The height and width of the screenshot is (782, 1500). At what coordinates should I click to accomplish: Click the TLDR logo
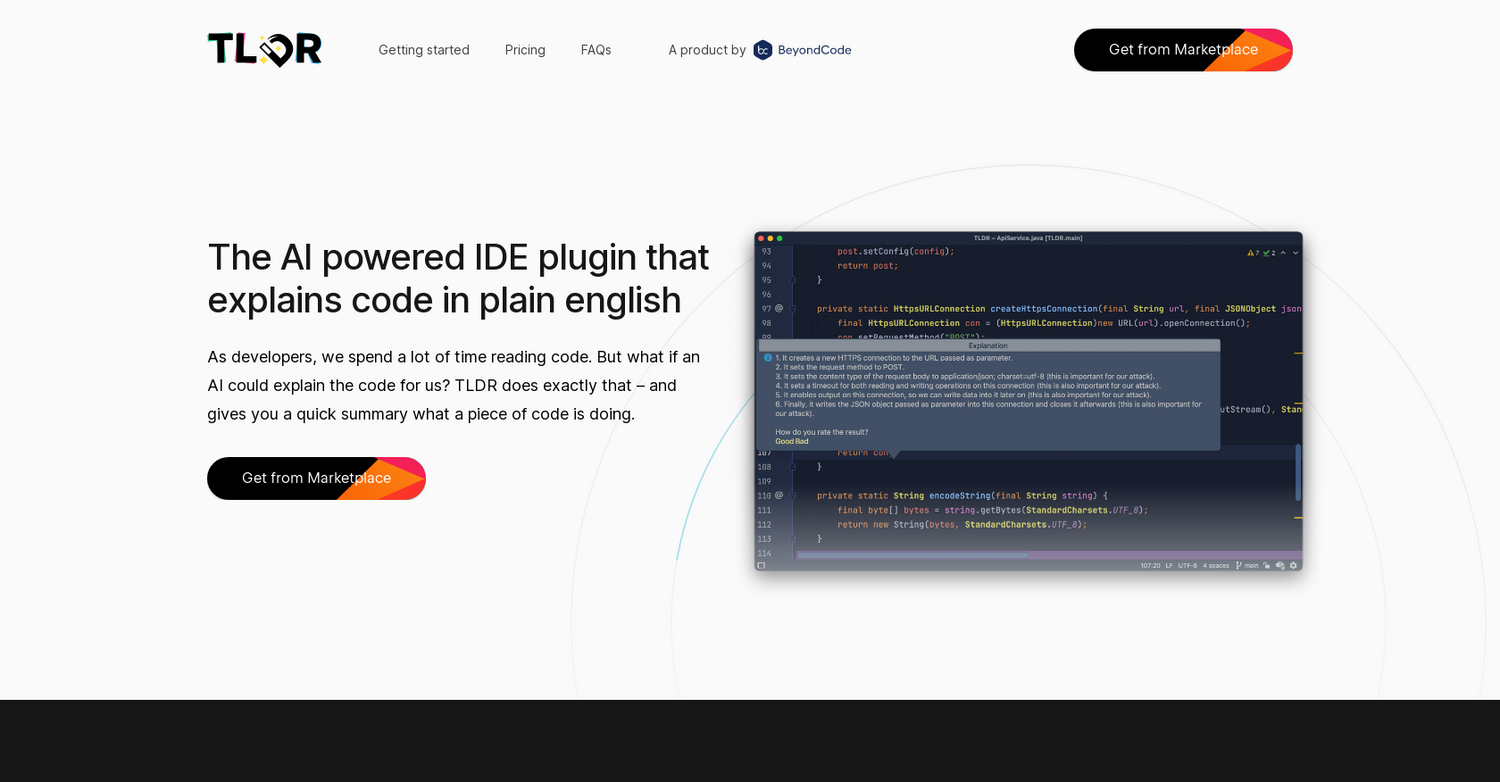point(264,49)
